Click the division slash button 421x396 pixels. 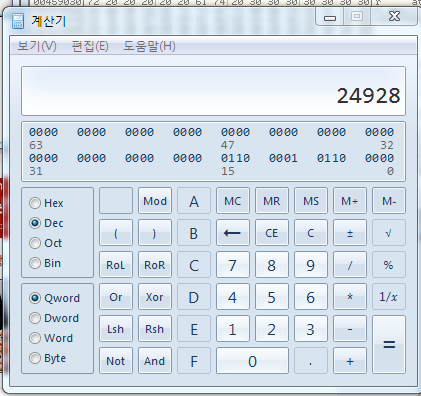[x=350, y=265]
